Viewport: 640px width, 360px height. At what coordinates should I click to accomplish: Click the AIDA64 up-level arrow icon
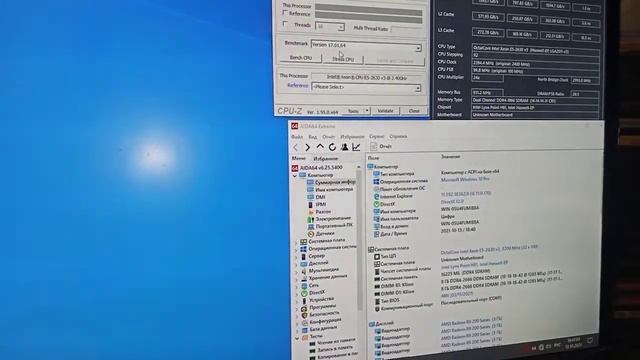pos(320,147)
